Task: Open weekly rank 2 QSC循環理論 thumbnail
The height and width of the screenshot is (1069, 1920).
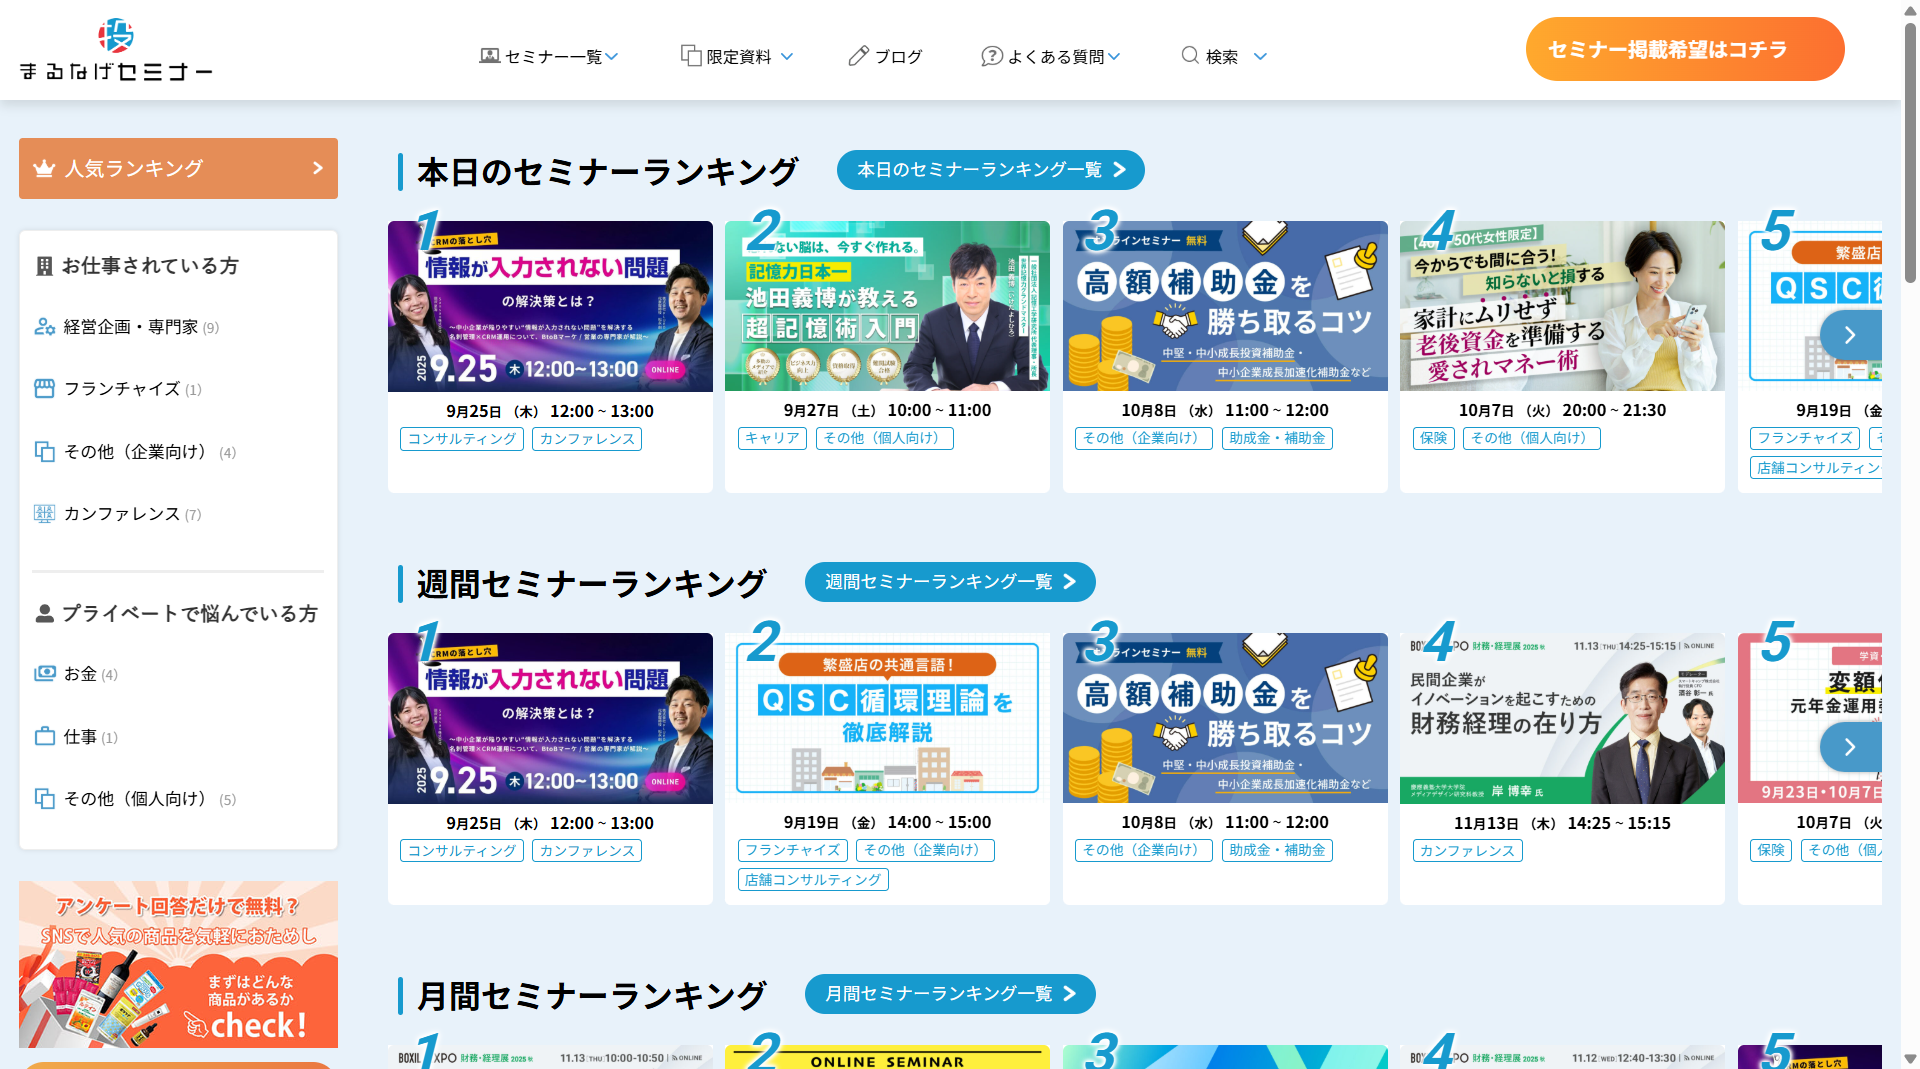Action: 887,718
